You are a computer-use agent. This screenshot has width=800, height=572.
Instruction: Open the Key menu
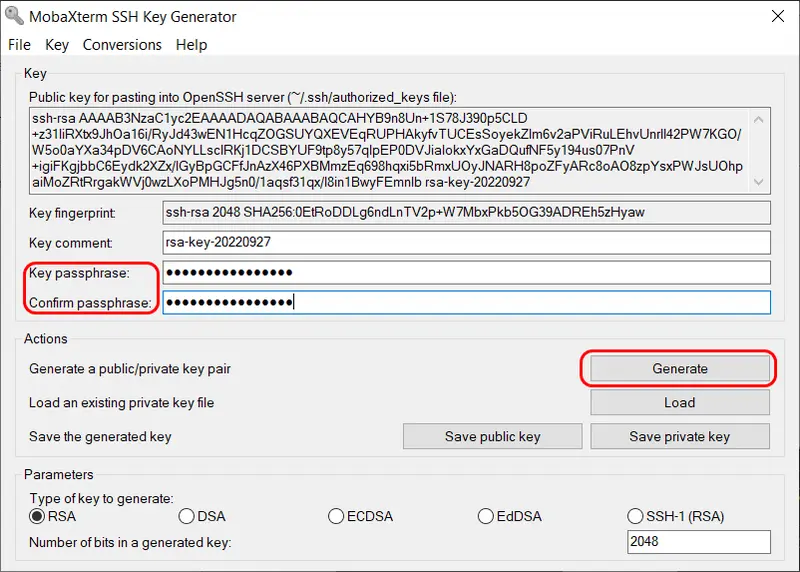[57, 45]
